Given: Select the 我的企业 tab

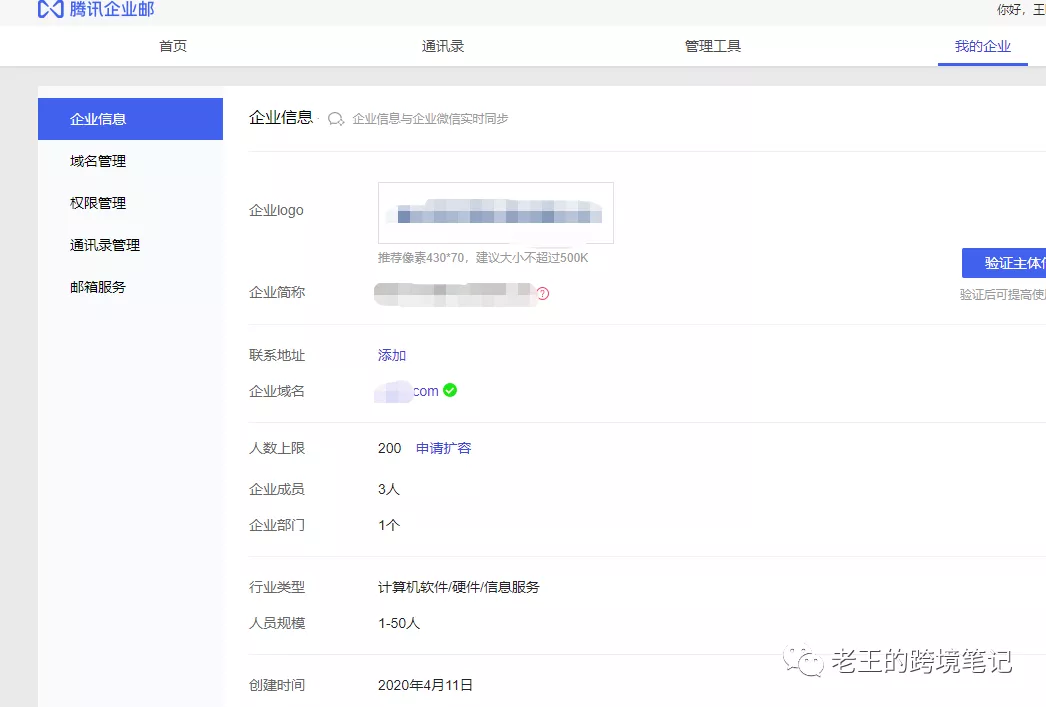Looking at the screenshot, I should pyautogui.click(x=982, y=46).
